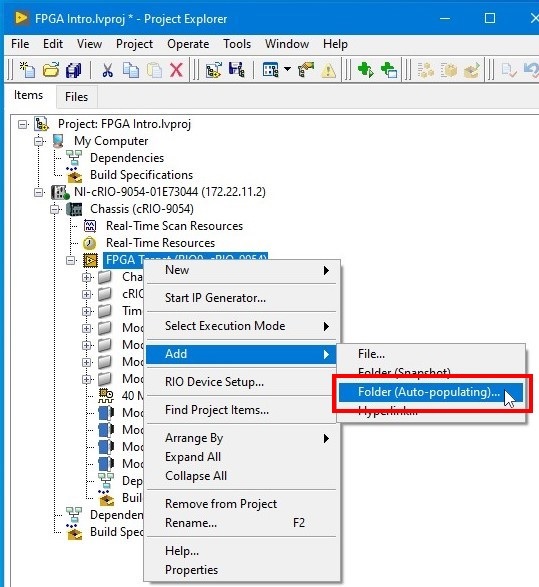The height and width of the screenshot is (587, 539).
Task: Select Real-Time Scan Resources tree item
Action: (174, 226)
